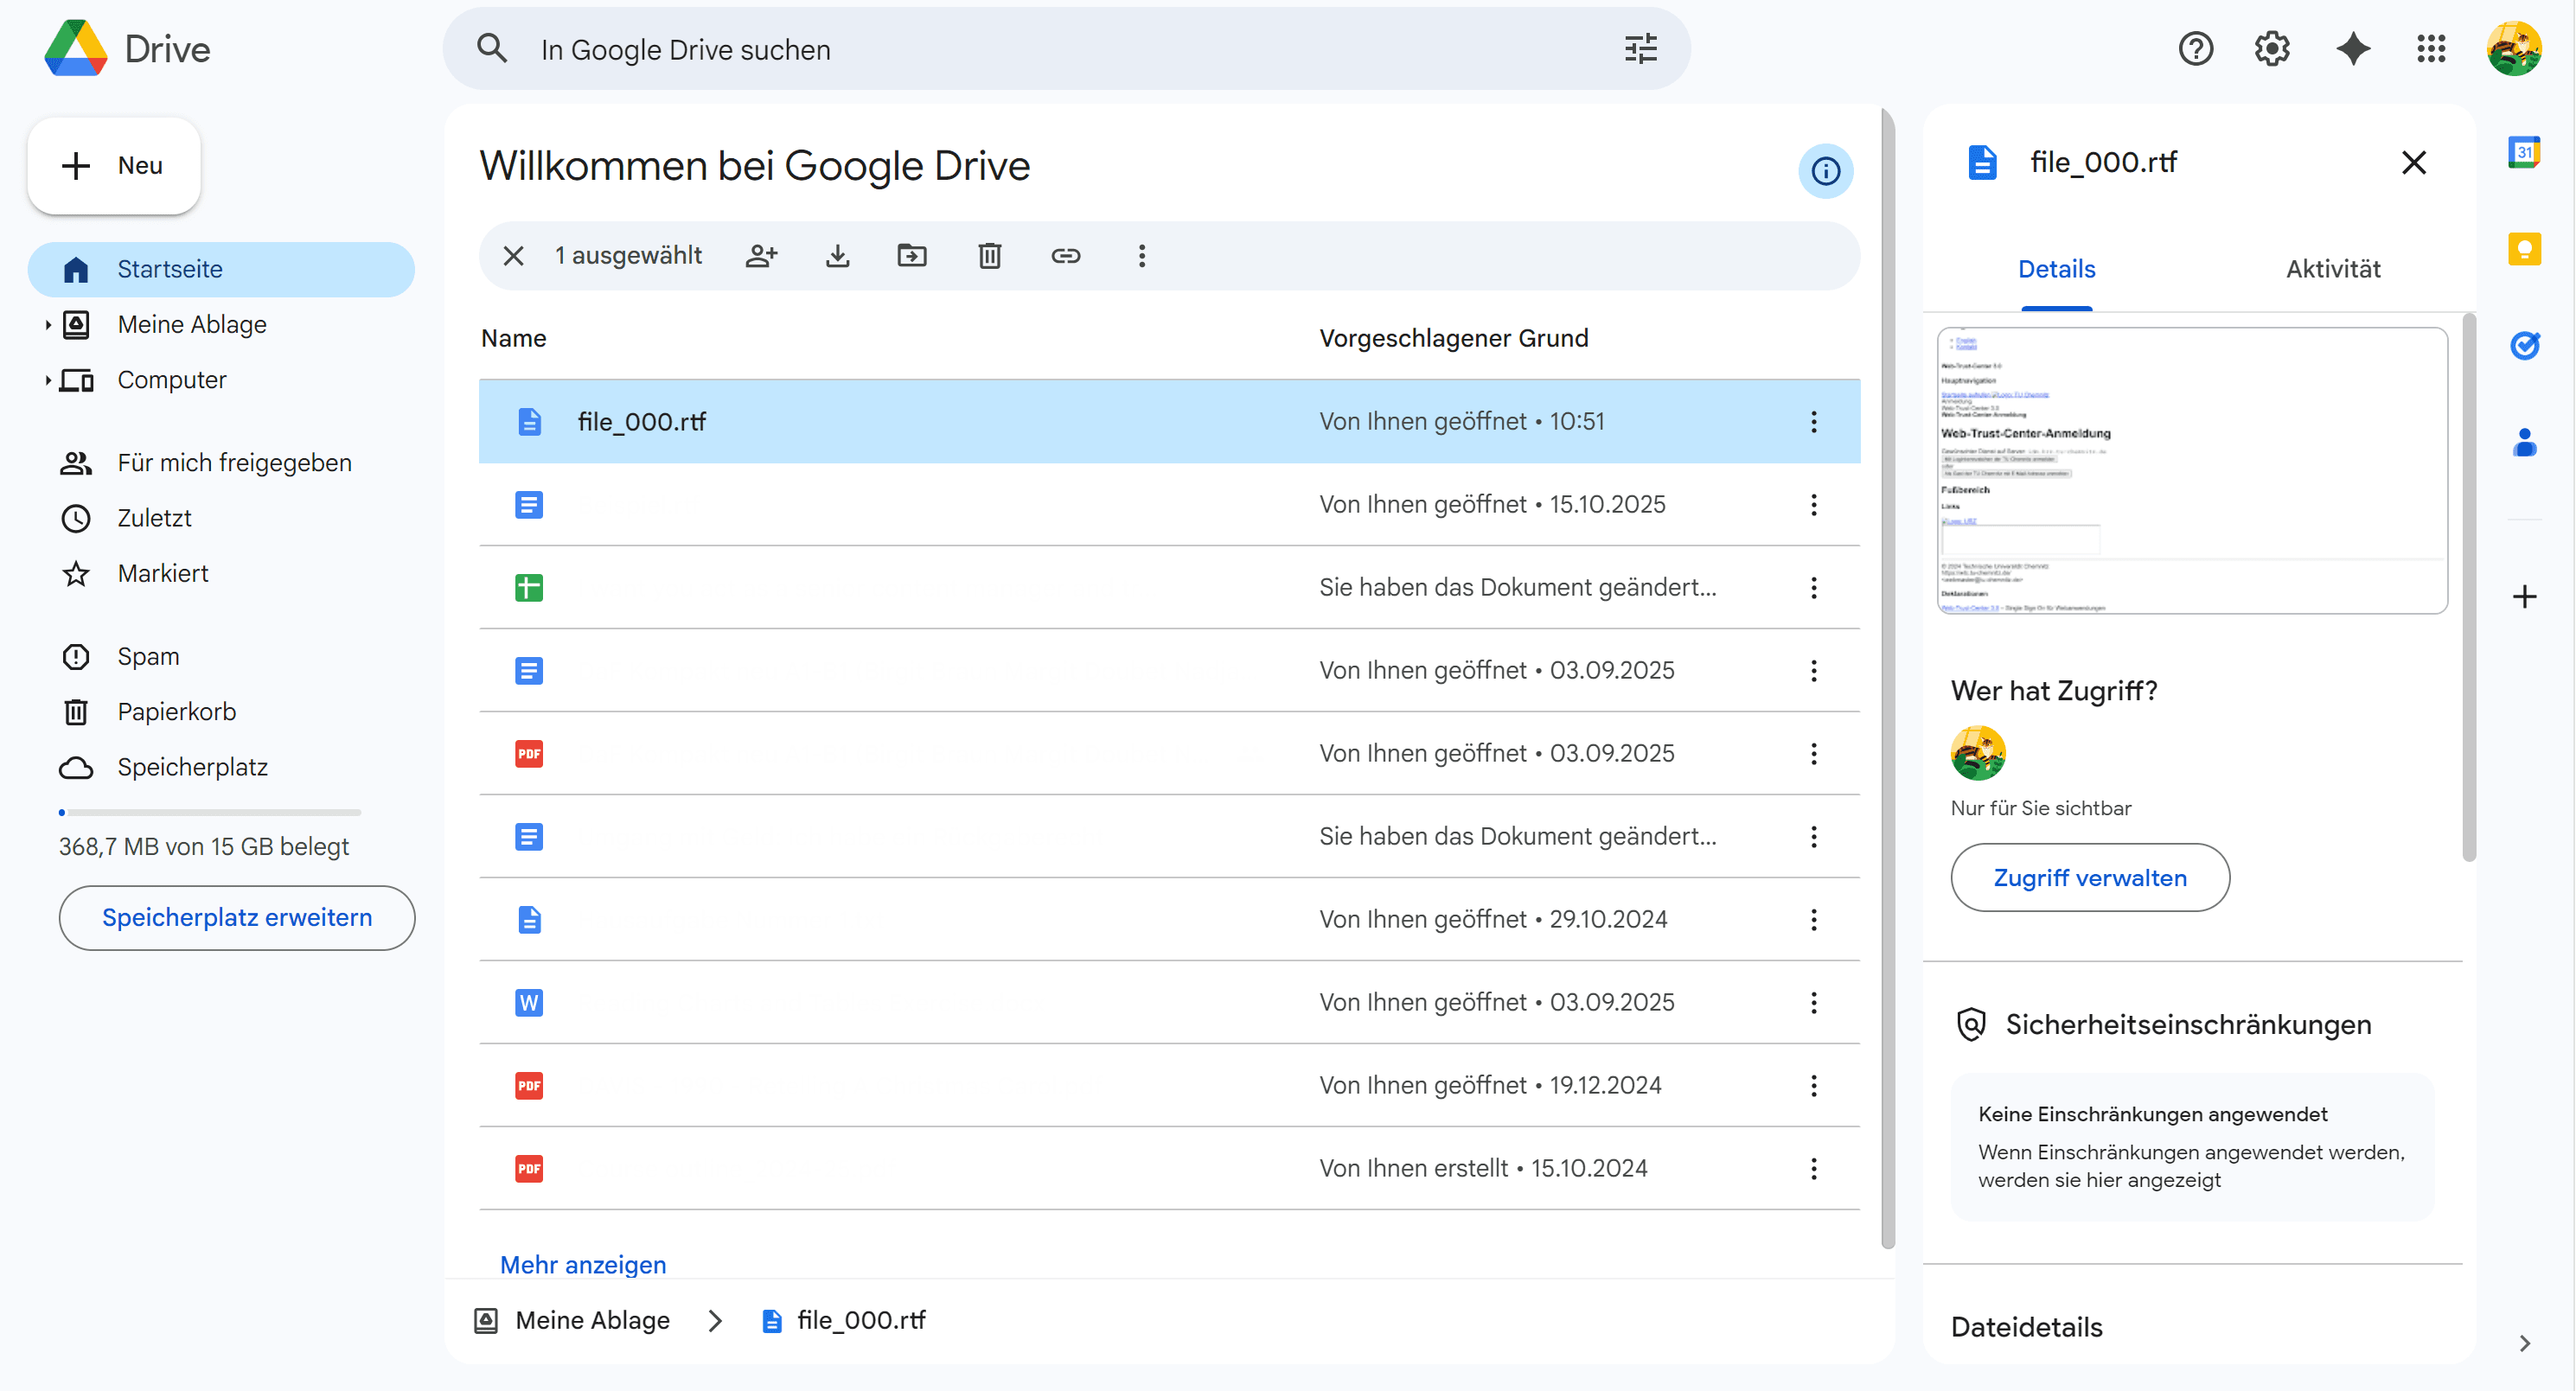Expand Meine Ablage tree arrow
This screenshot has width=2576, height=1391.
47,325
